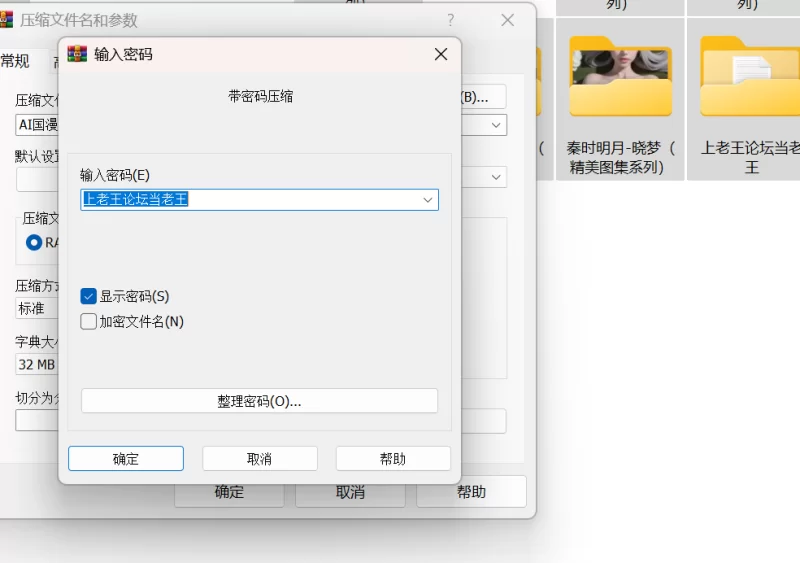This screenshot has width=800, height=563.
Task: Click archive name field showing AI国漫
Action: [37, 125]
